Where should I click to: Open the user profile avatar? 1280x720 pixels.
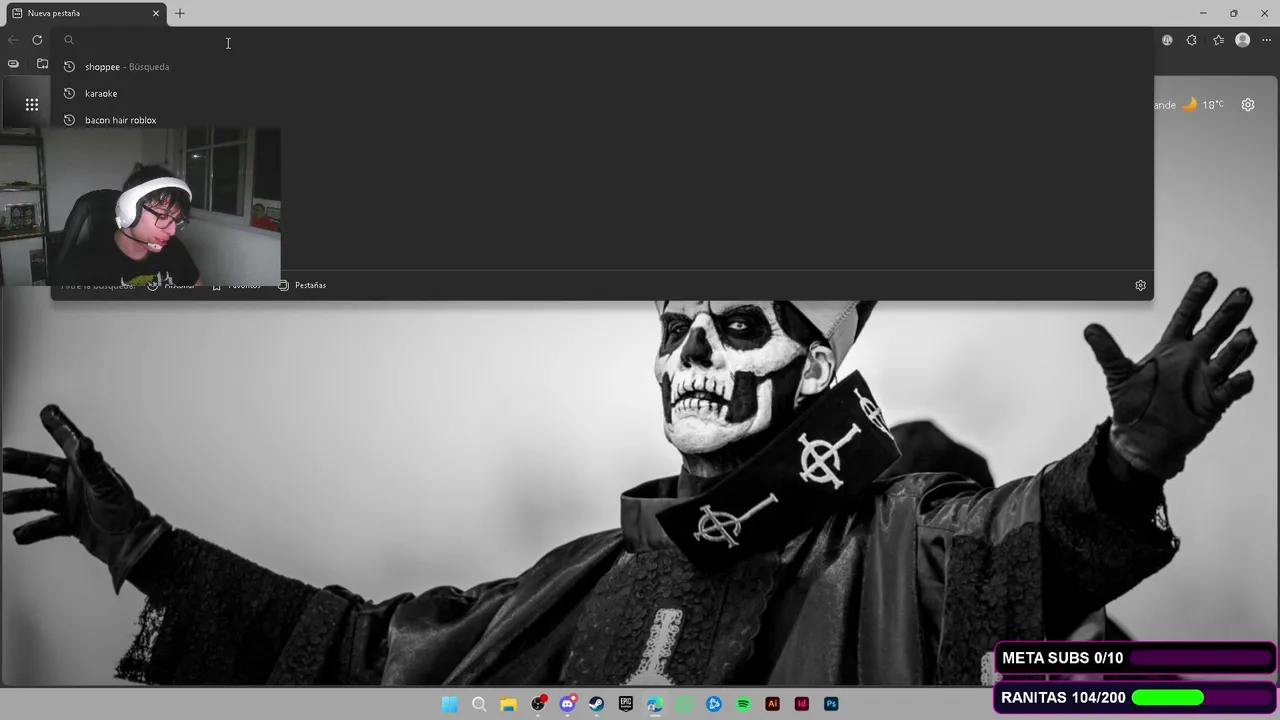pos(1243,40)
